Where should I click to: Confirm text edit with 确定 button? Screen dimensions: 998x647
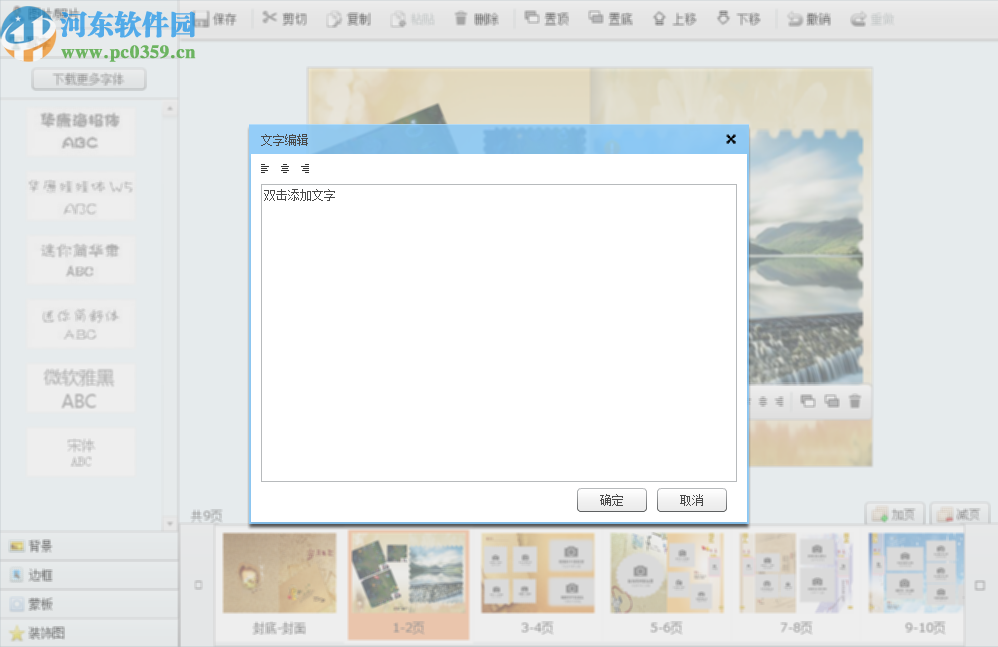(611, 500)
